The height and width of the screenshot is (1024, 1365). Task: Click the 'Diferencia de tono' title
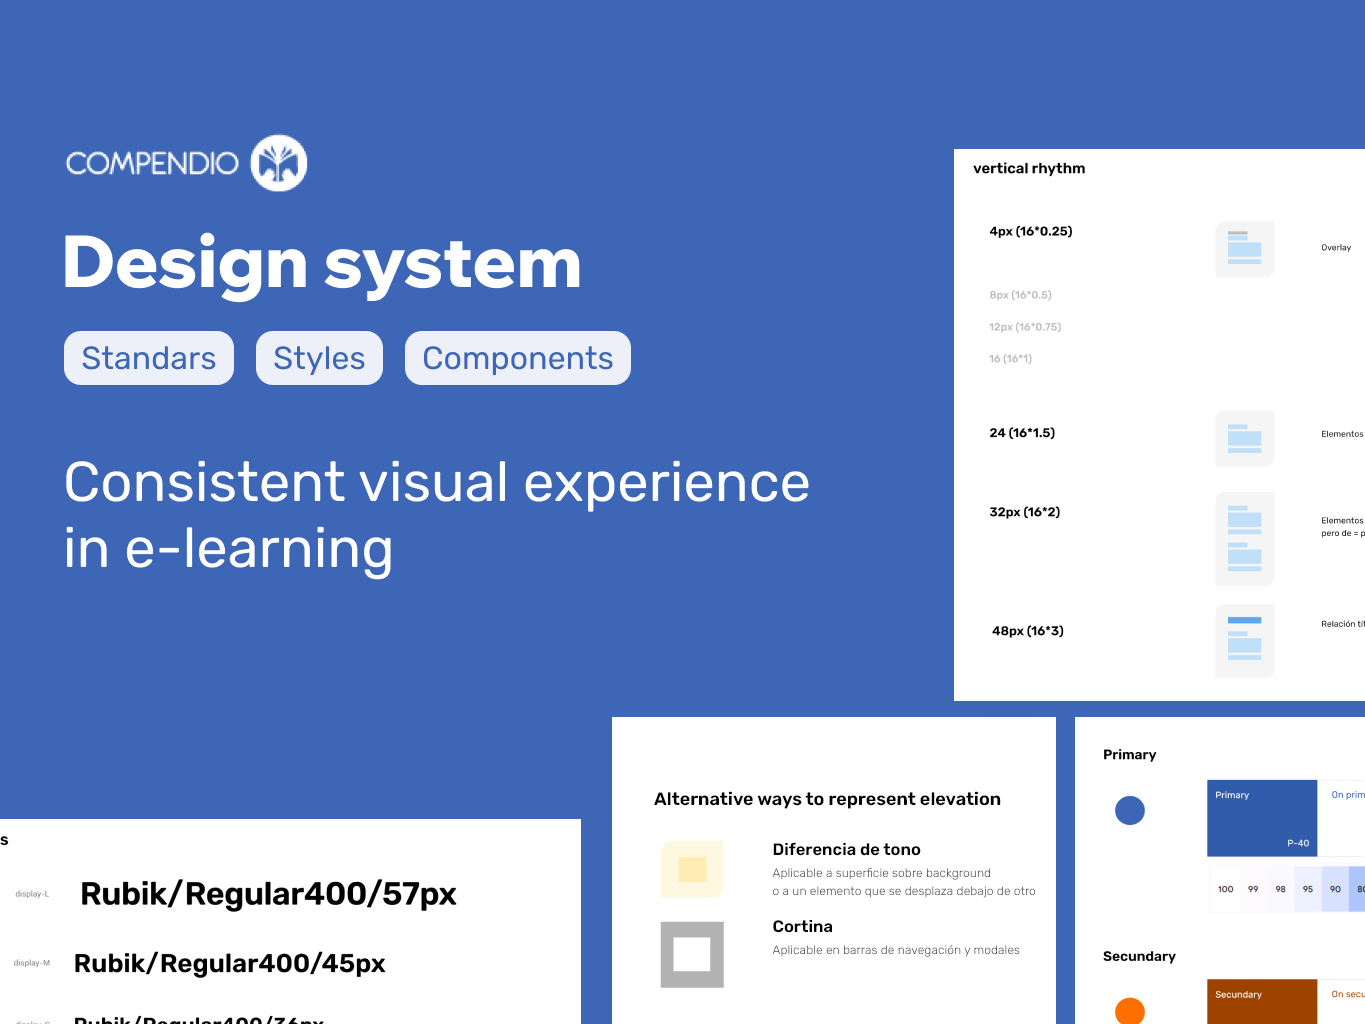pyautogui.click(x=846, y=849)
